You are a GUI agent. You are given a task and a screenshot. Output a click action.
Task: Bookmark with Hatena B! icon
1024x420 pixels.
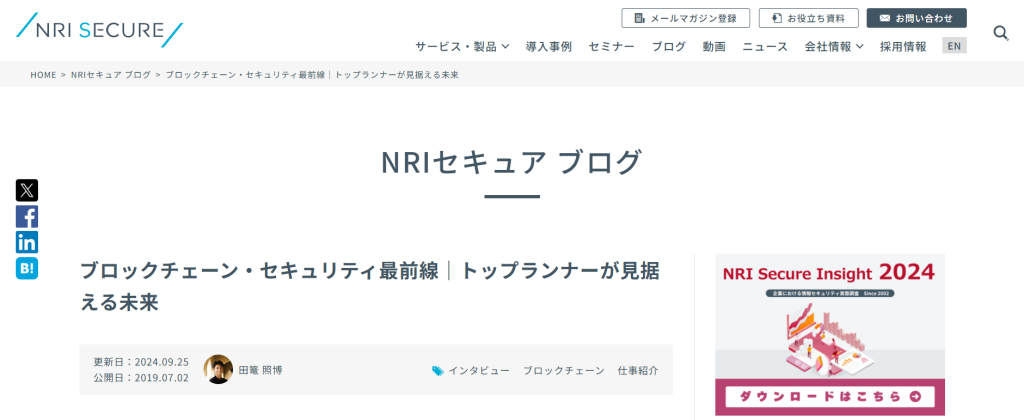pyautogui.click(x=27, y=268)
